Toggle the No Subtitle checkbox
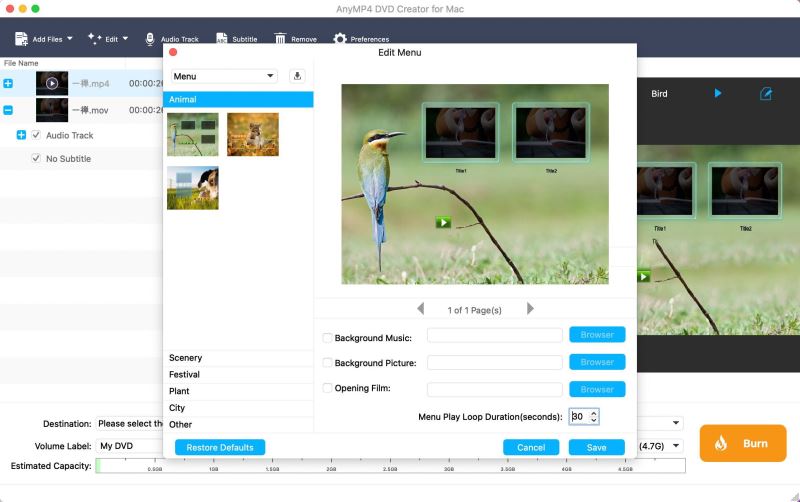Screen dimensions: 800x502 36,158
